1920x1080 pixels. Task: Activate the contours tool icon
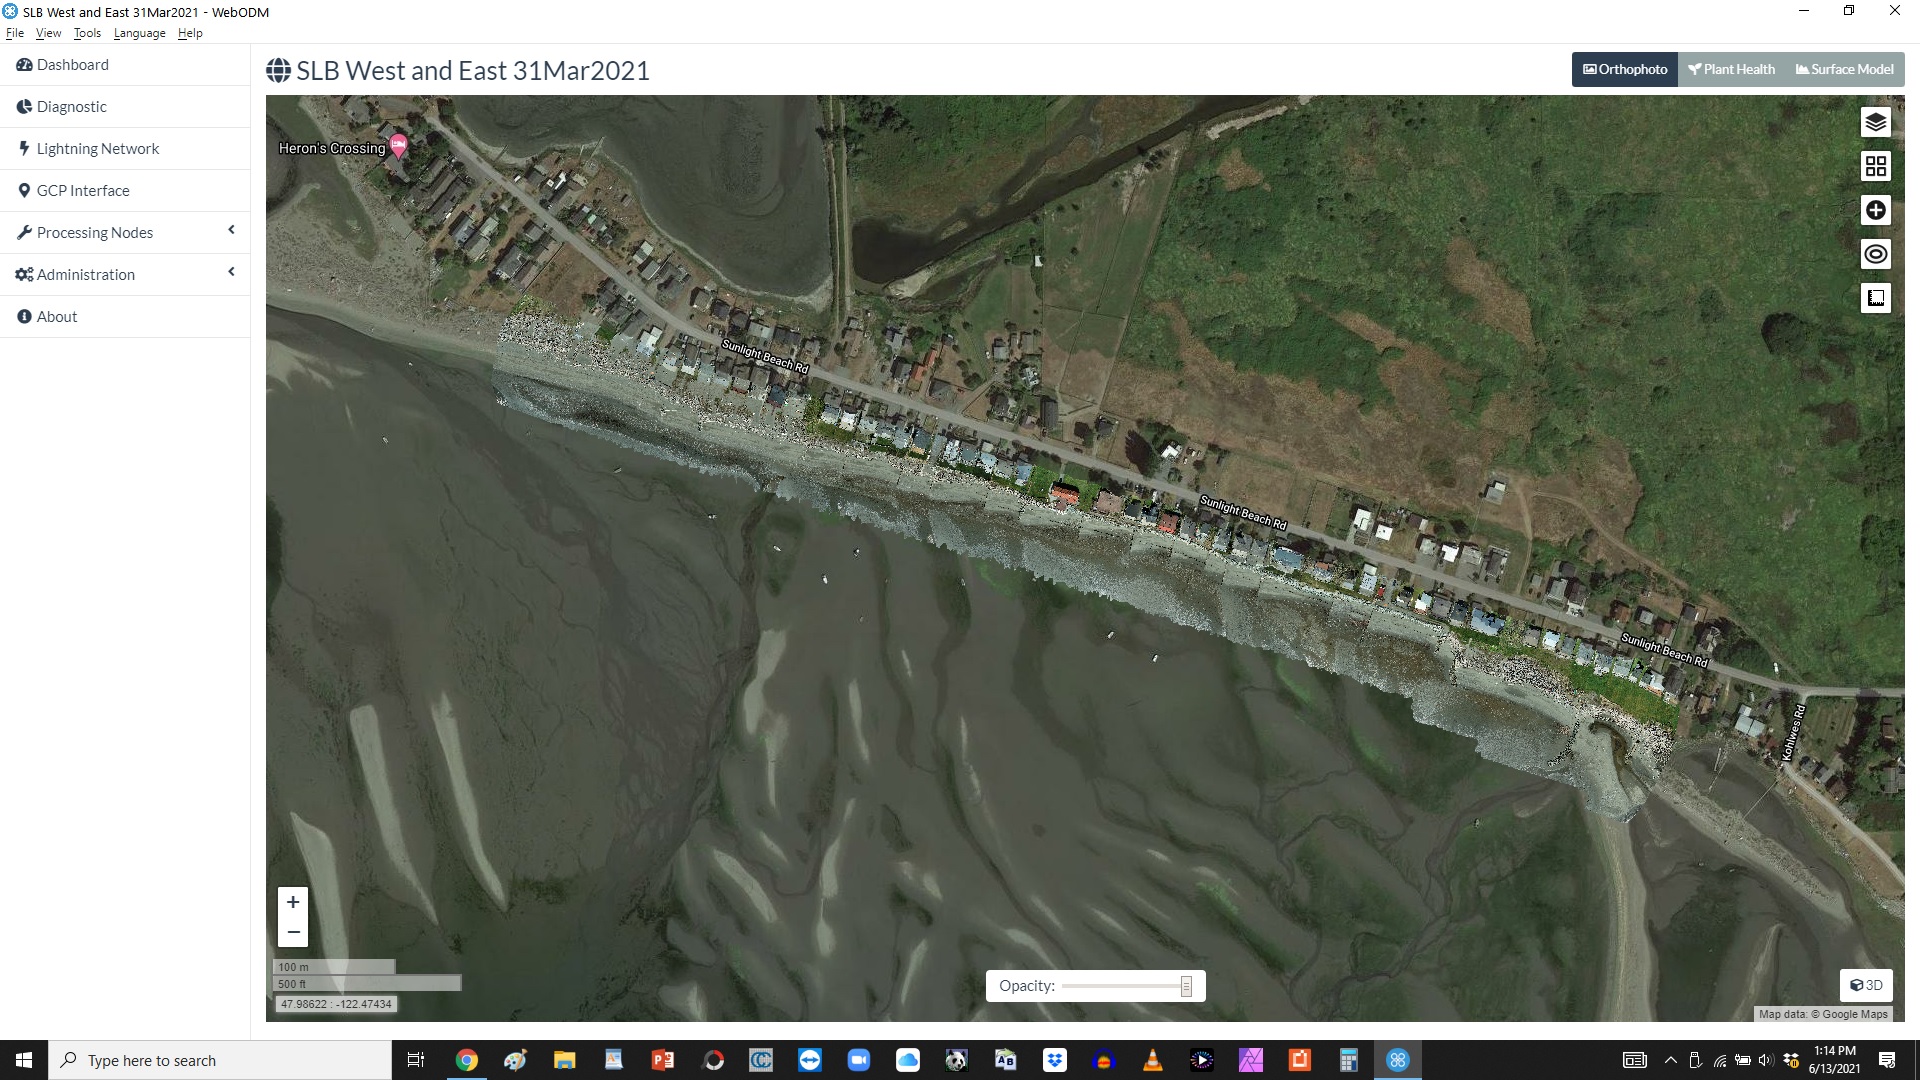pos(1876,254)
